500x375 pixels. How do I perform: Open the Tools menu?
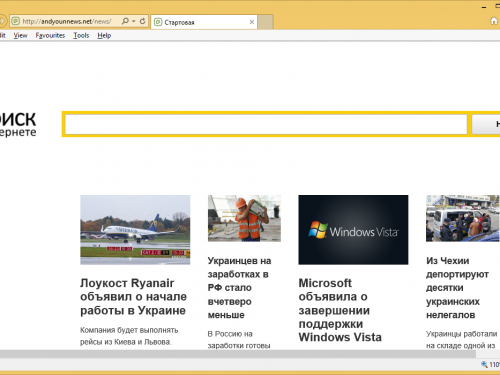(x=81, y=35)
